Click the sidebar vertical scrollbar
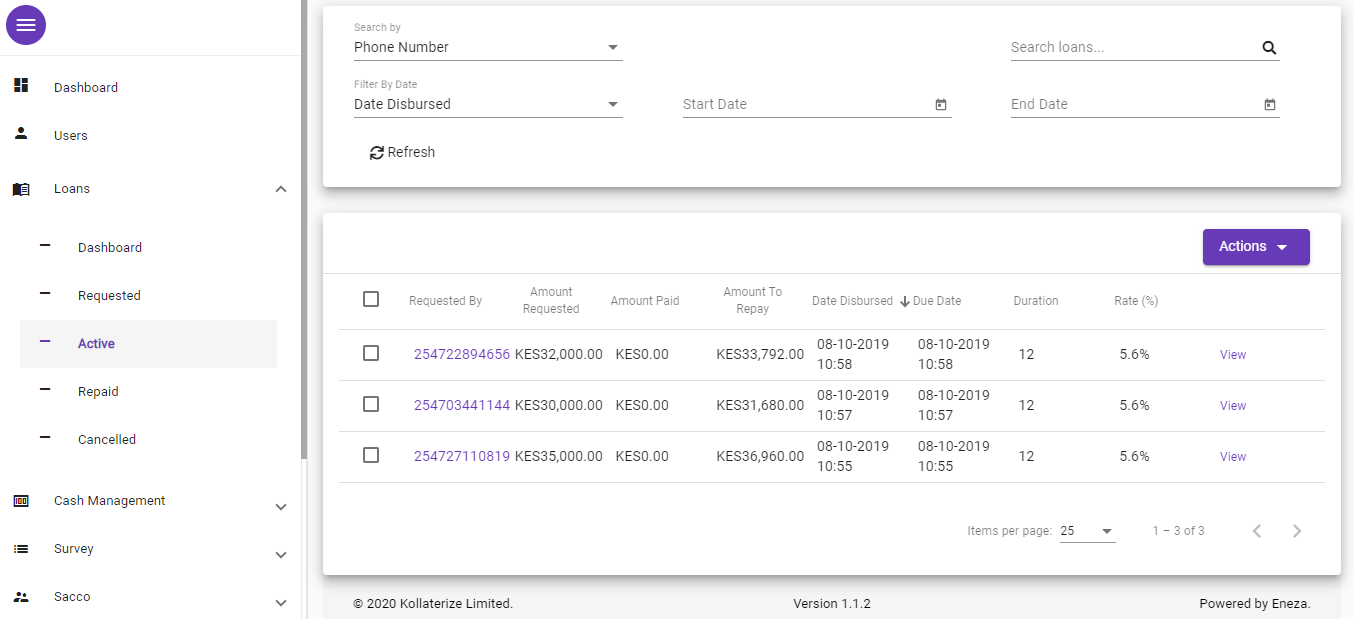 [x=304, y=230]
